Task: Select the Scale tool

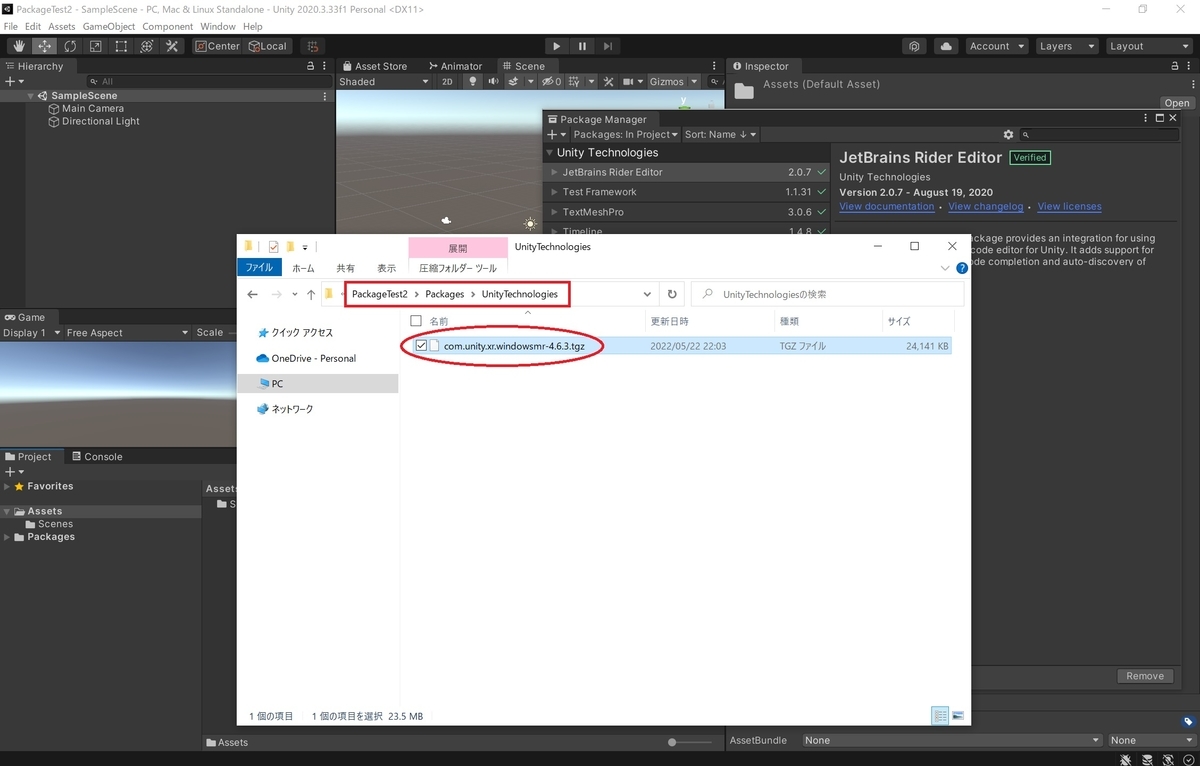Action: point(96,46)
